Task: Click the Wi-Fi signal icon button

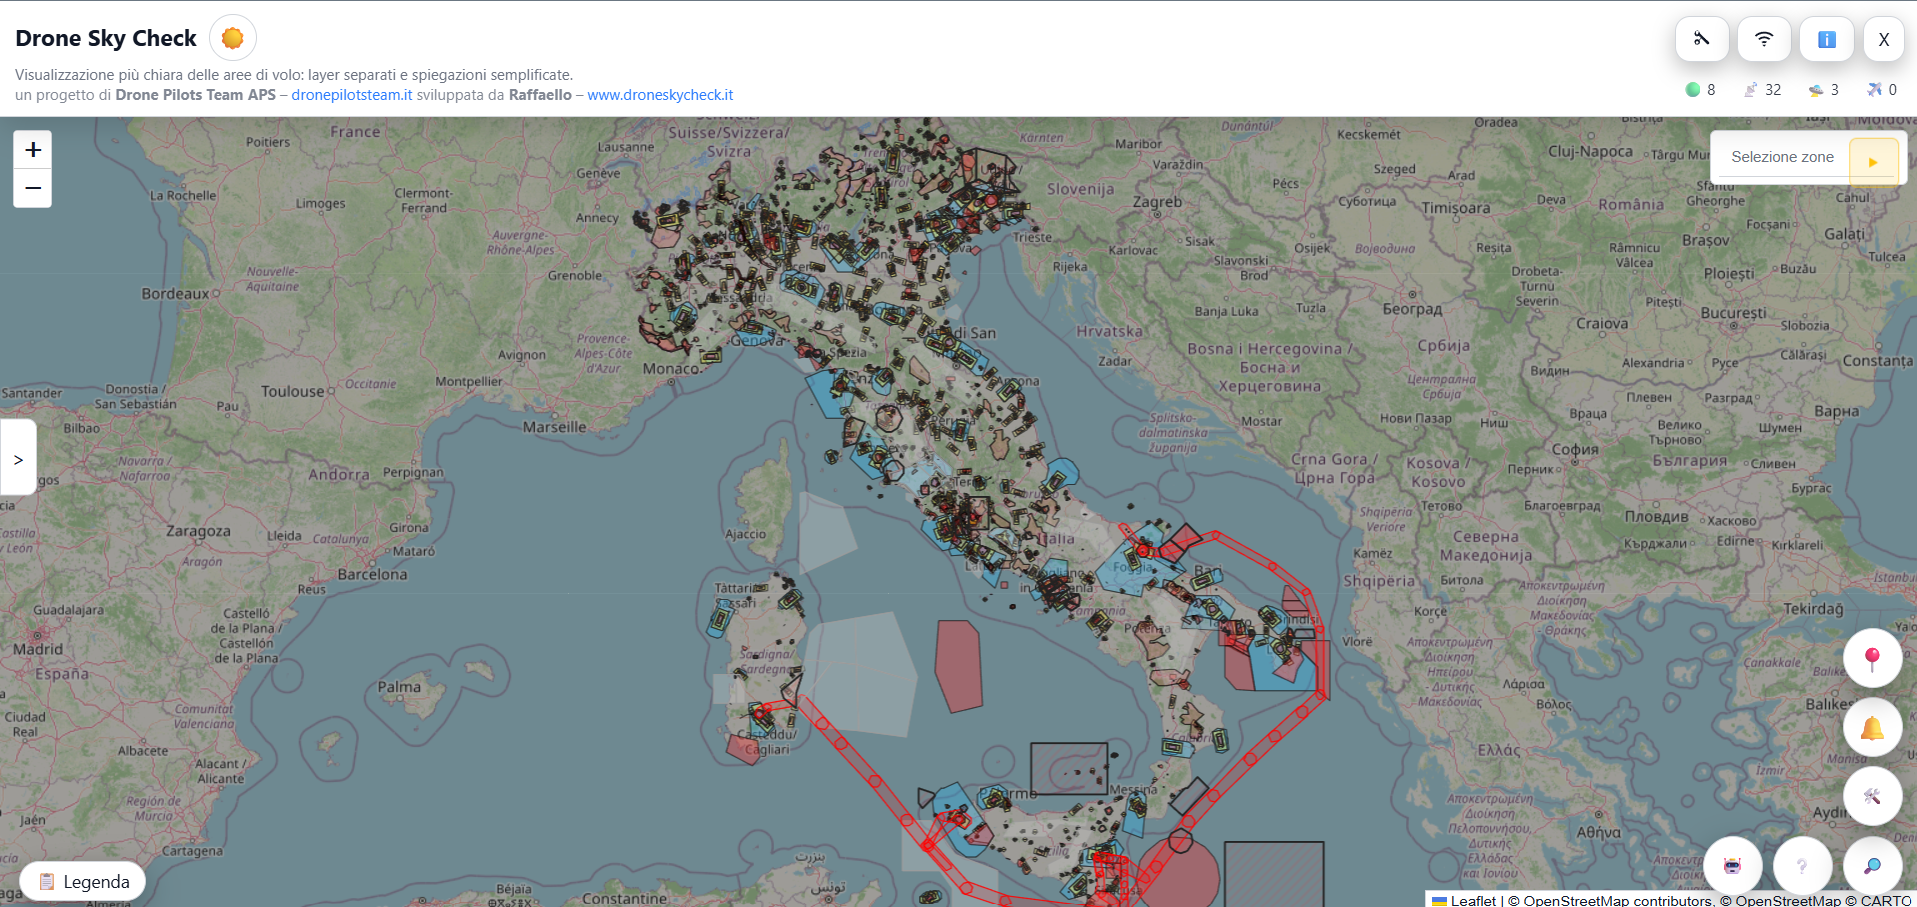Action: (1764, 39)
